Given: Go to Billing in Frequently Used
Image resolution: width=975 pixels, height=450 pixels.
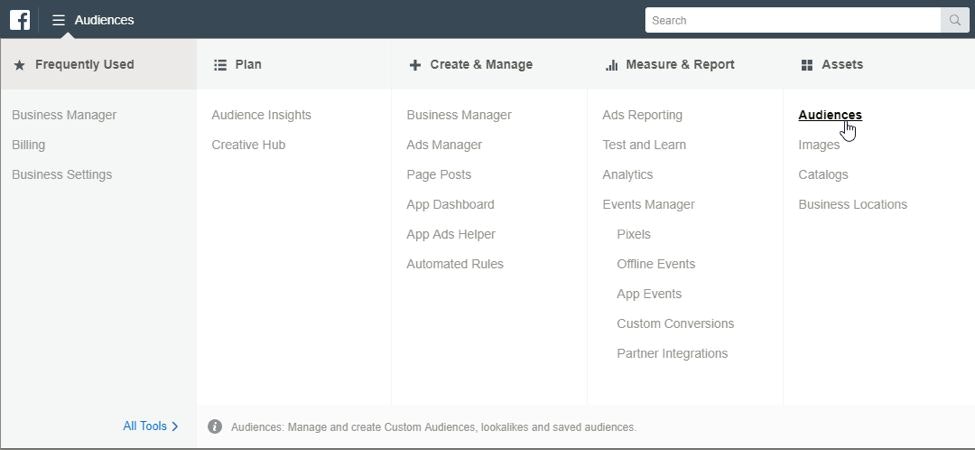Looking at the screenshot, I should (x=28, y=145).
